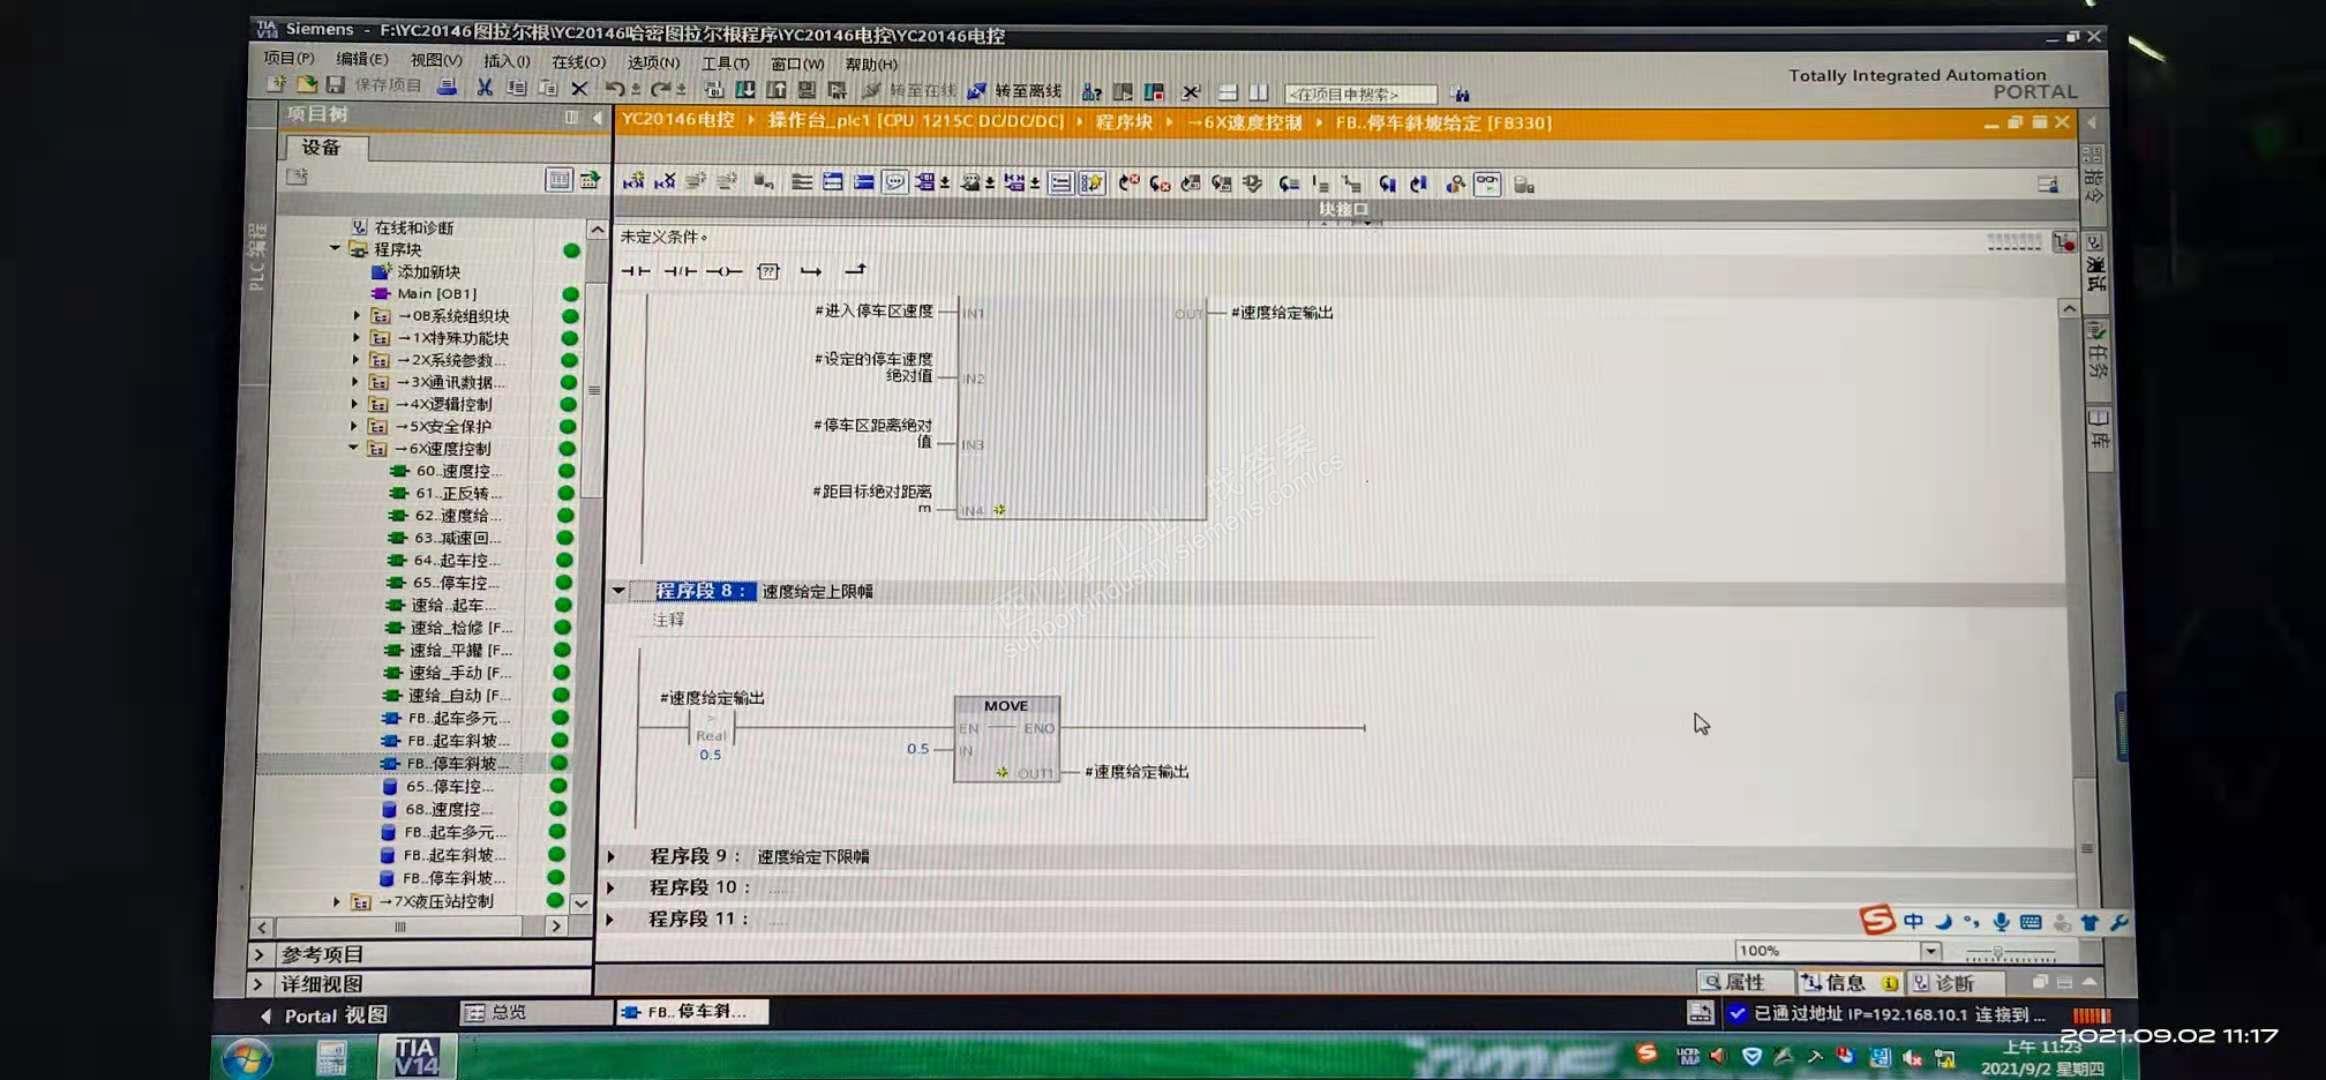
Task: Click the project search input field
Action: pos(1358,94)
